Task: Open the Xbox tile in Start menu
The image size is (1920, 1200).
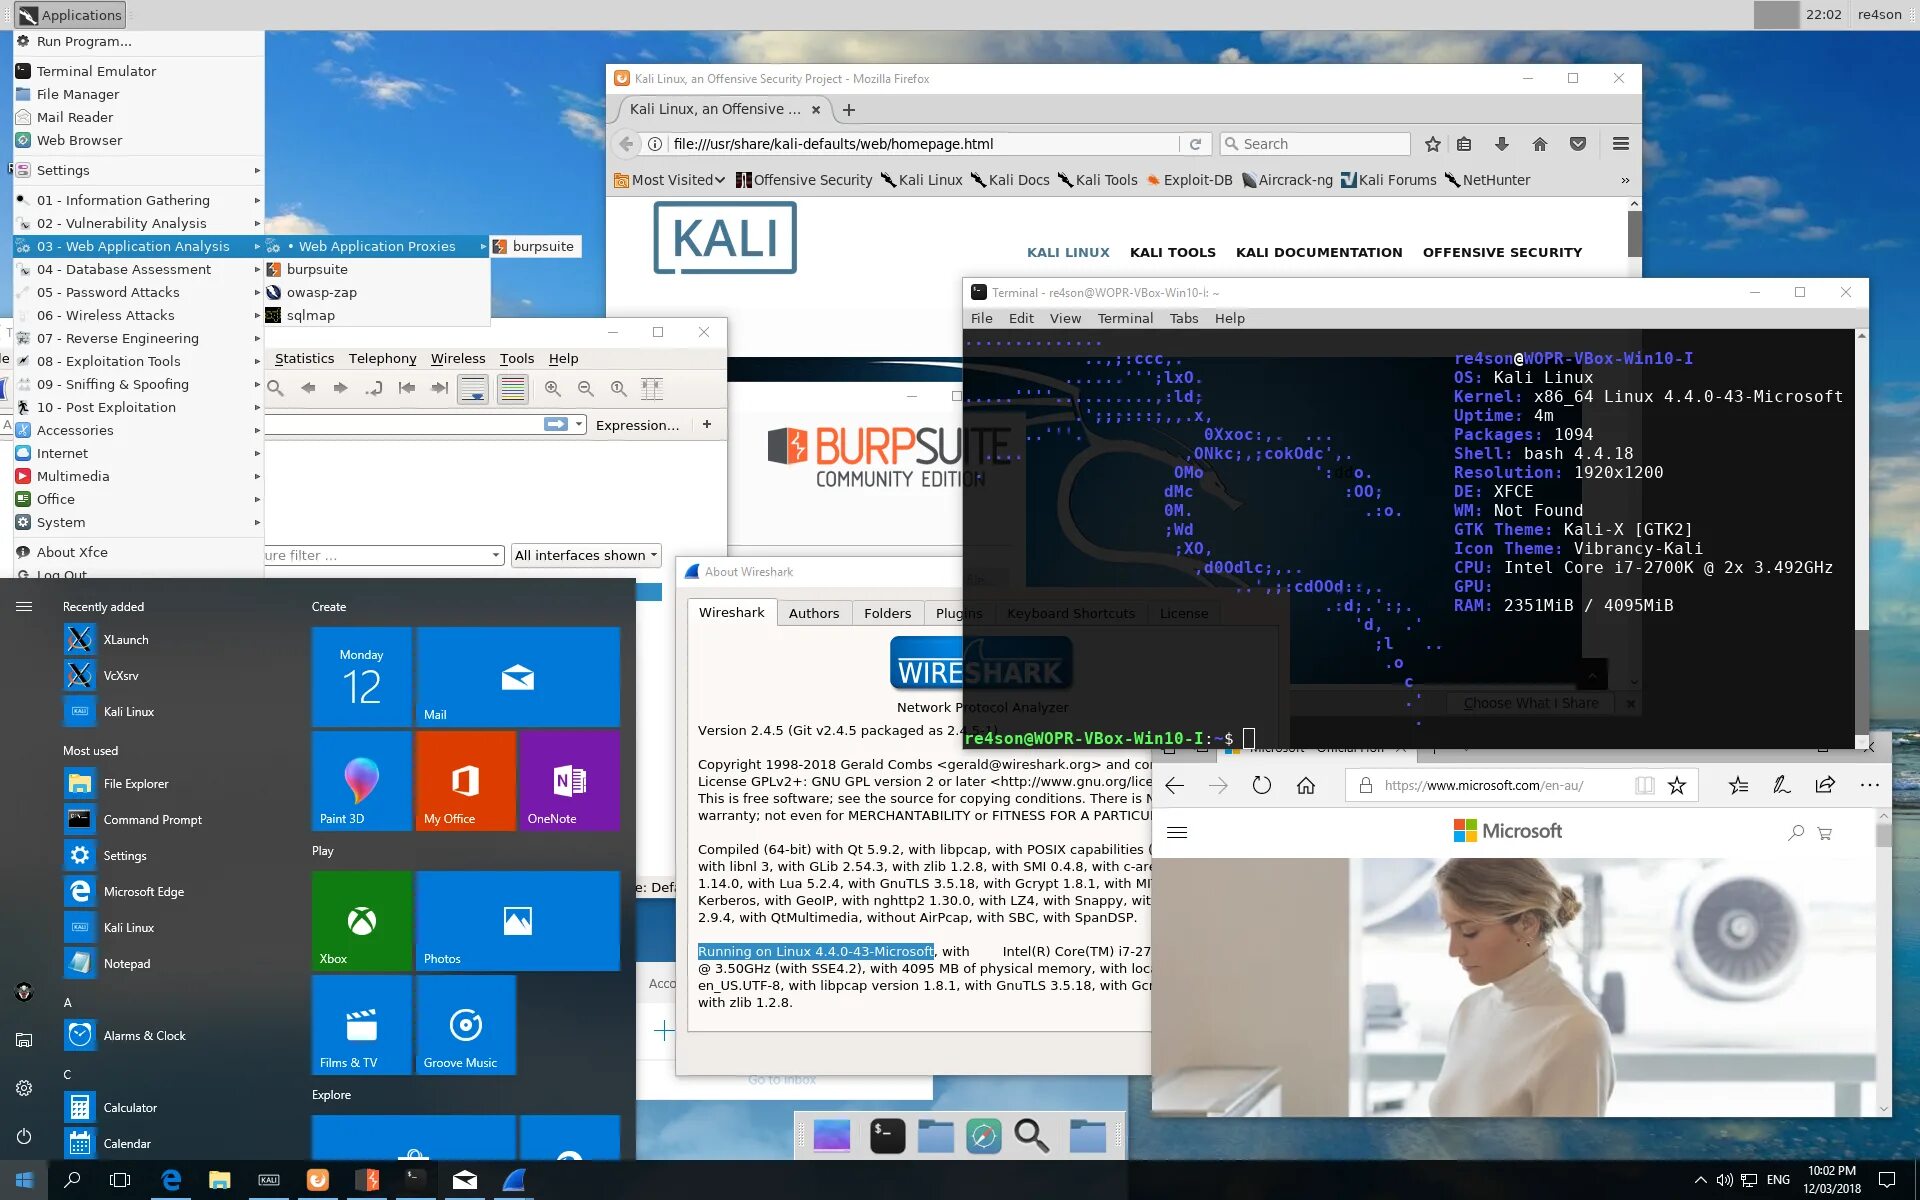Action: pyautogui.click(x=362, y=920)
